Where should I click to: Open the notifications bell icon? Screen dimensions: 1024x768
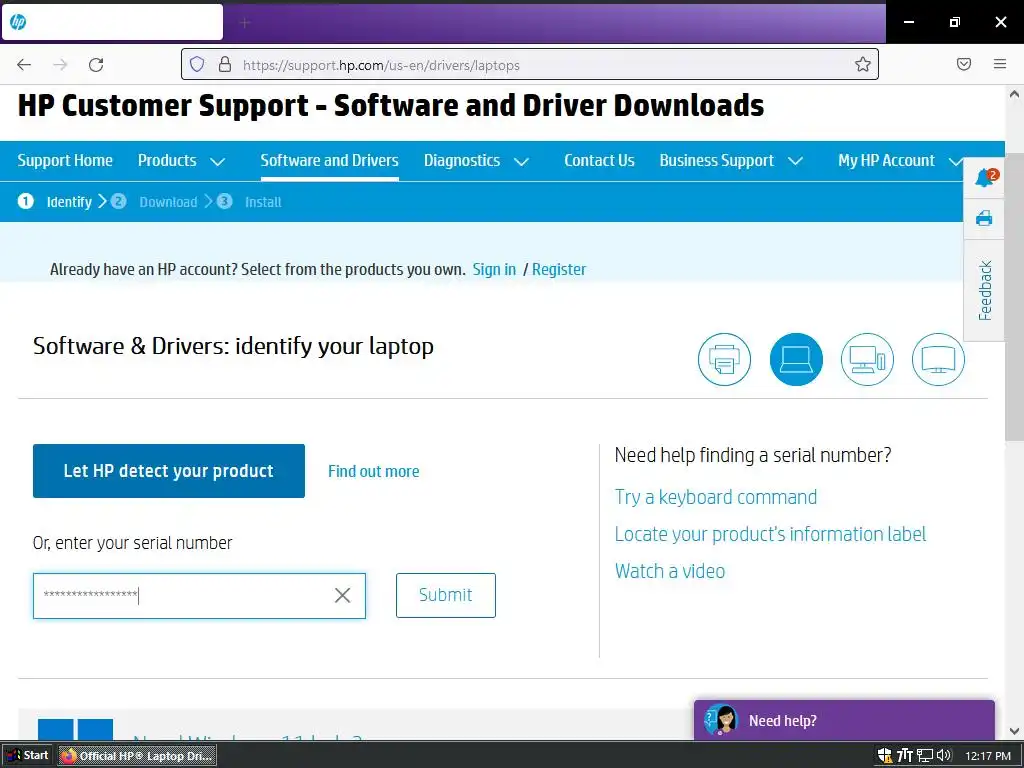click(985, 177)
